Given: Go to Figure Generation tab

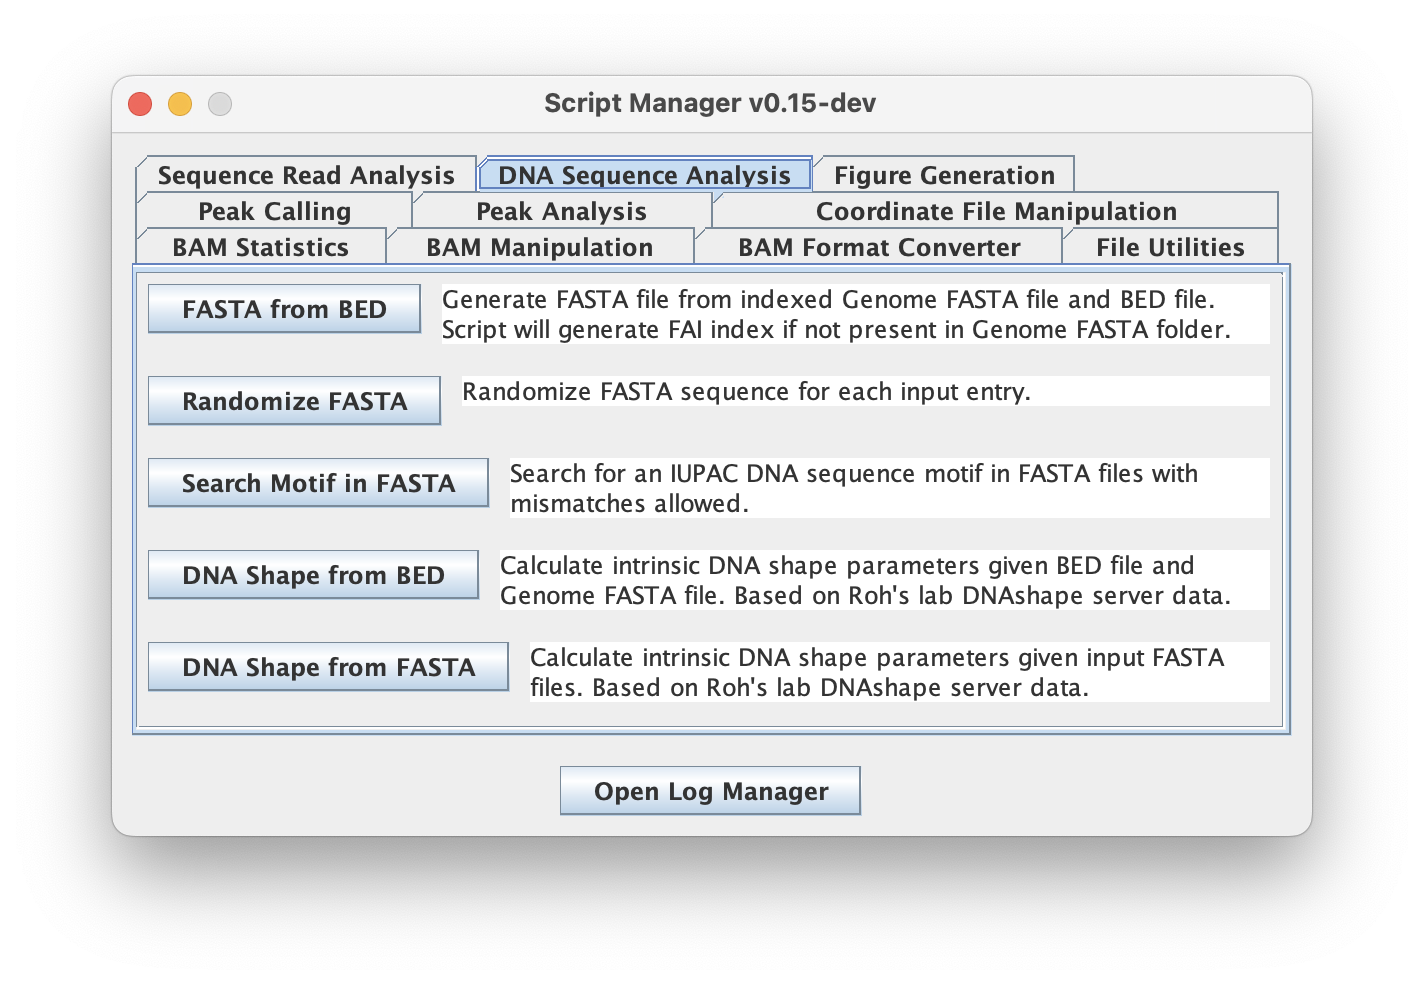Looking at the screenshot, I should (x=944, y=175).
